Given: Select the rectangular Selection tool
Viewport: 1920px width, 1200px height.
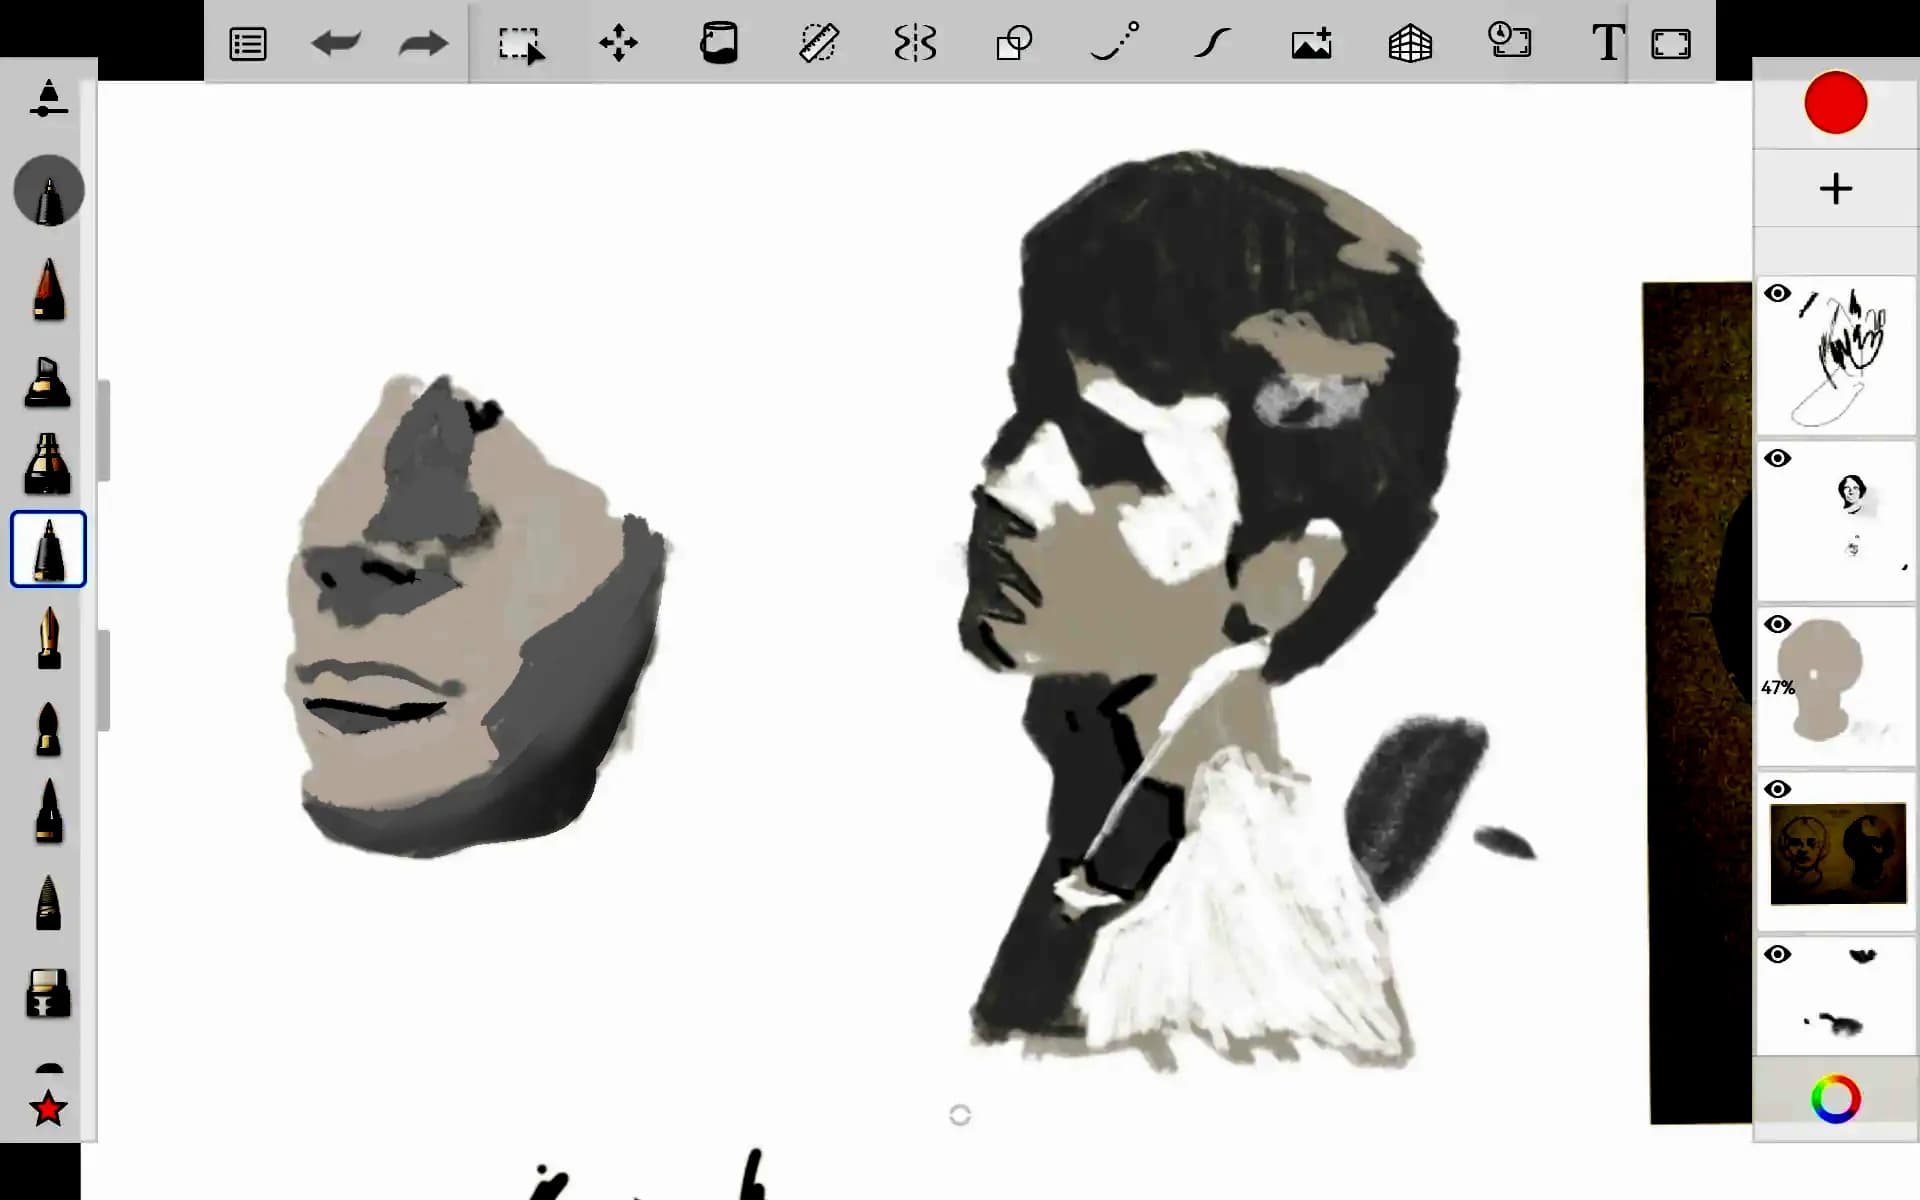Looking at the screenshot, I should [521, 44].
